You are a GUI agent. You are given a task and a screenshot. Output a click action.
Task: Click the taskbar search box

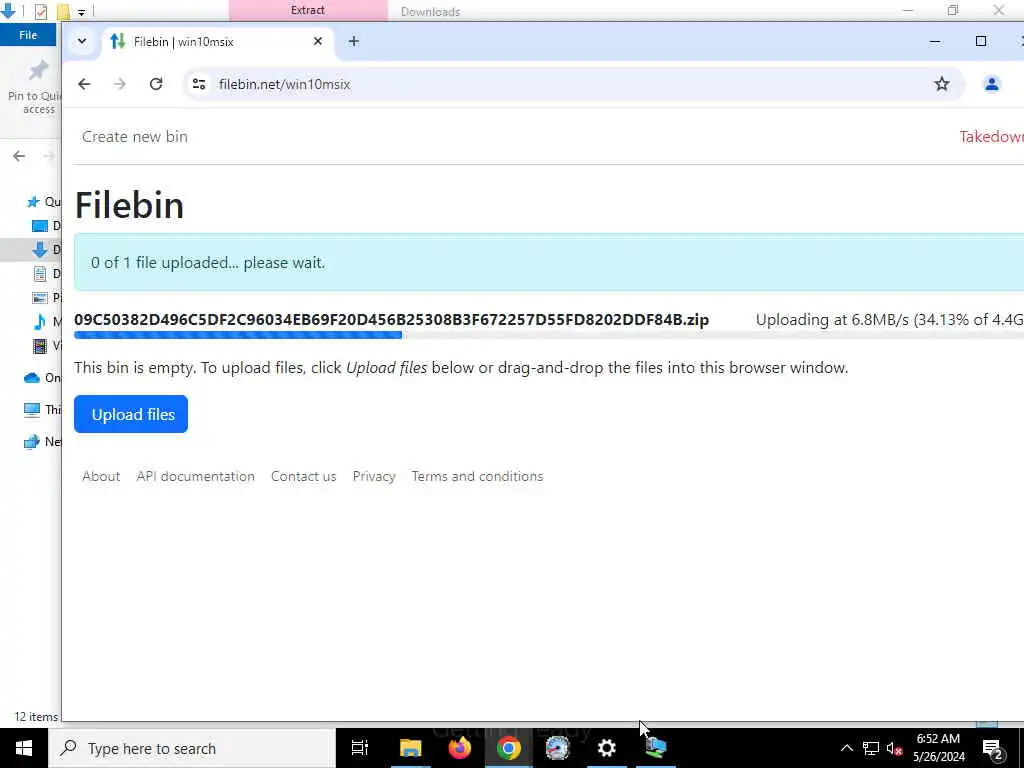pyautogui.click(x=191, y=748)
